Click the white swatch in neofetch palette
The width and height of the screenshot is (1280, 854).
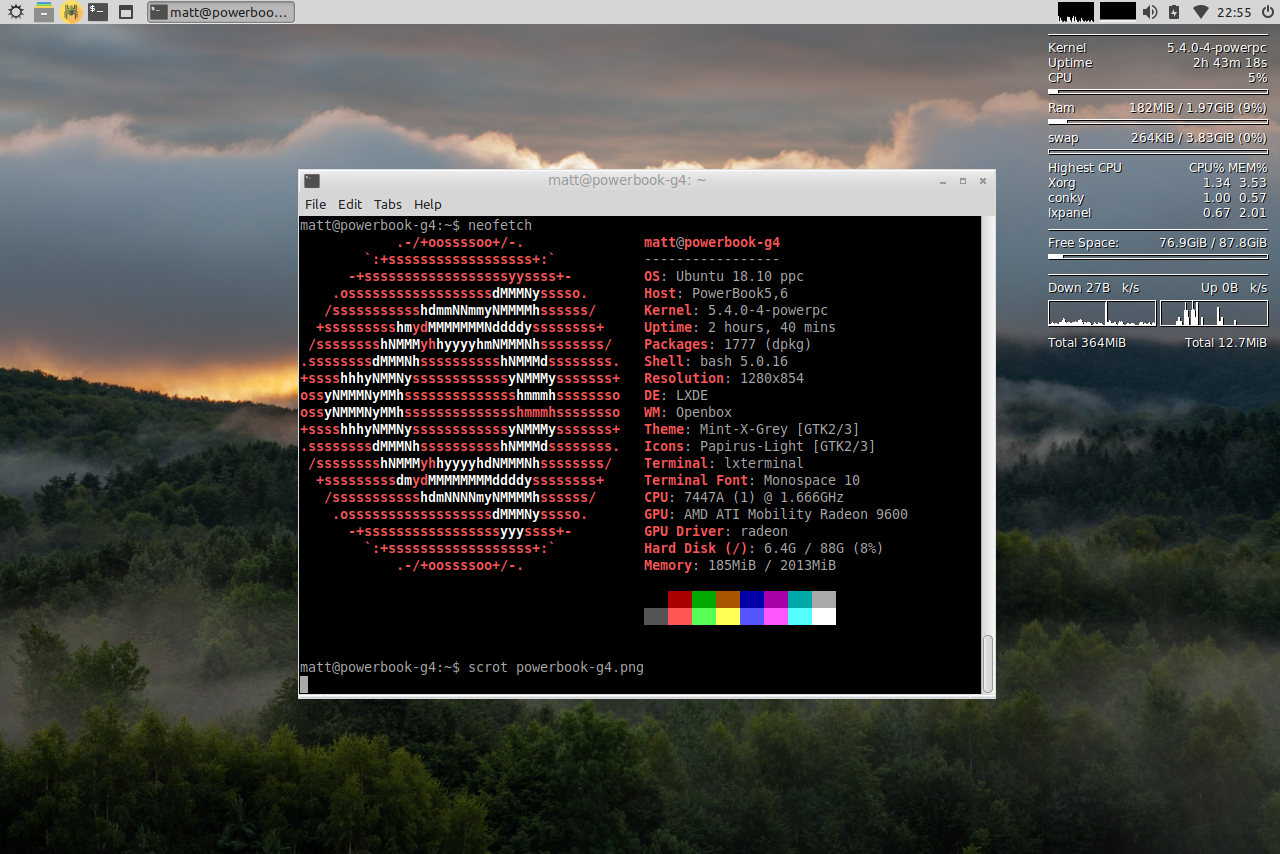point(824,616)
